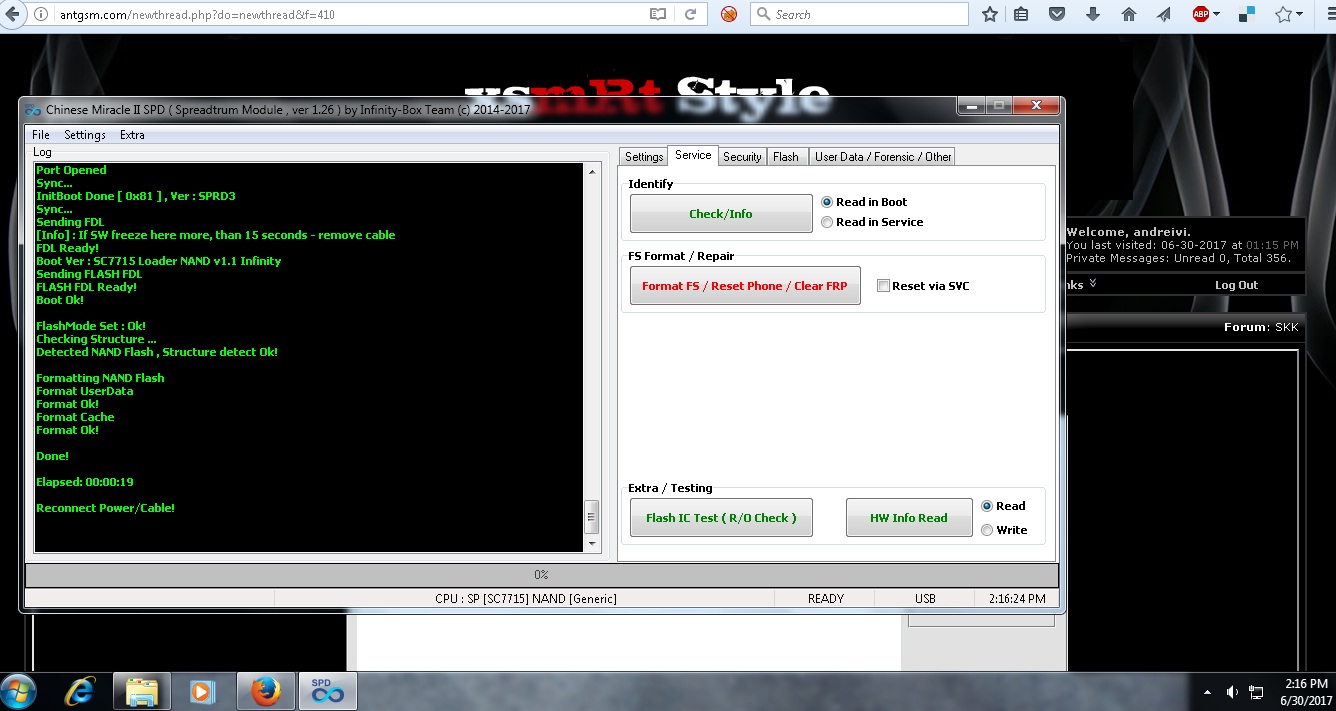1336x711 pixels.
Task: Bookmark this page with the star icon
Action: click(990, 14)
